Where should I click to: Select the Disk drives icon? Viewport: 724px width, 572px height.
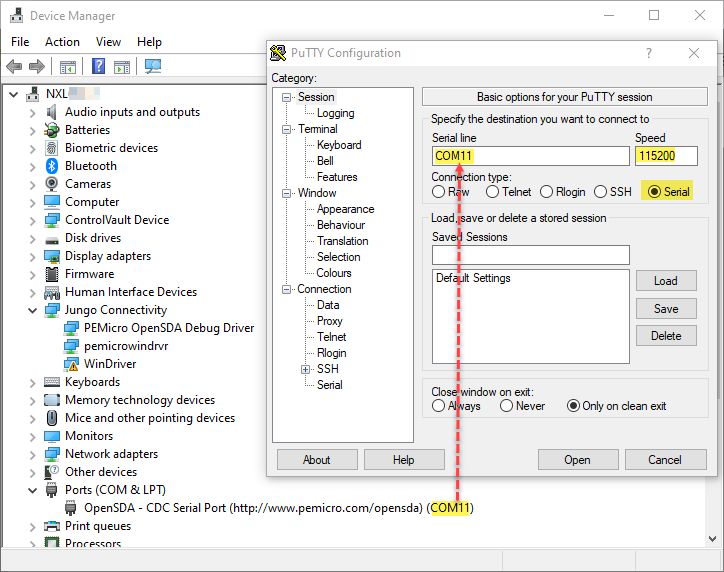52,240
